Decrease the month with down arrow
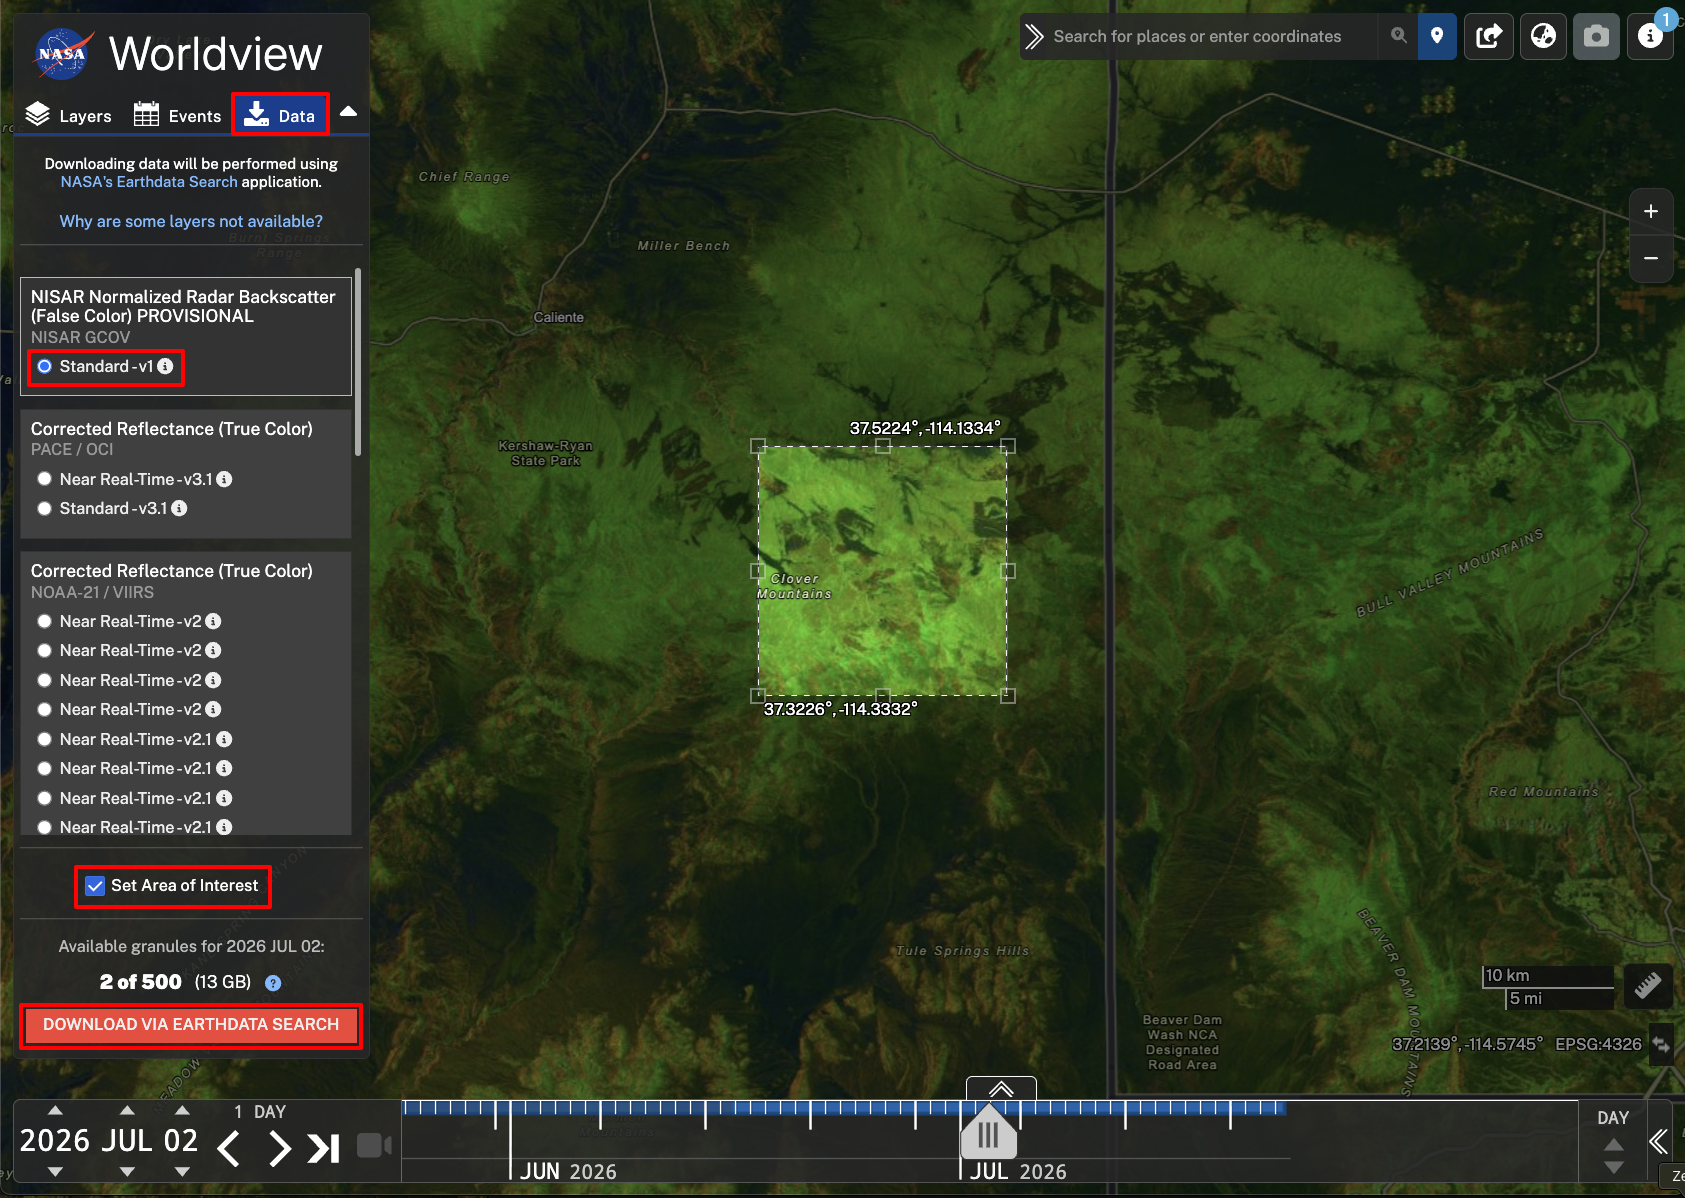Viewport: 1685px width, 1198px height. (x=127, y=1171)
